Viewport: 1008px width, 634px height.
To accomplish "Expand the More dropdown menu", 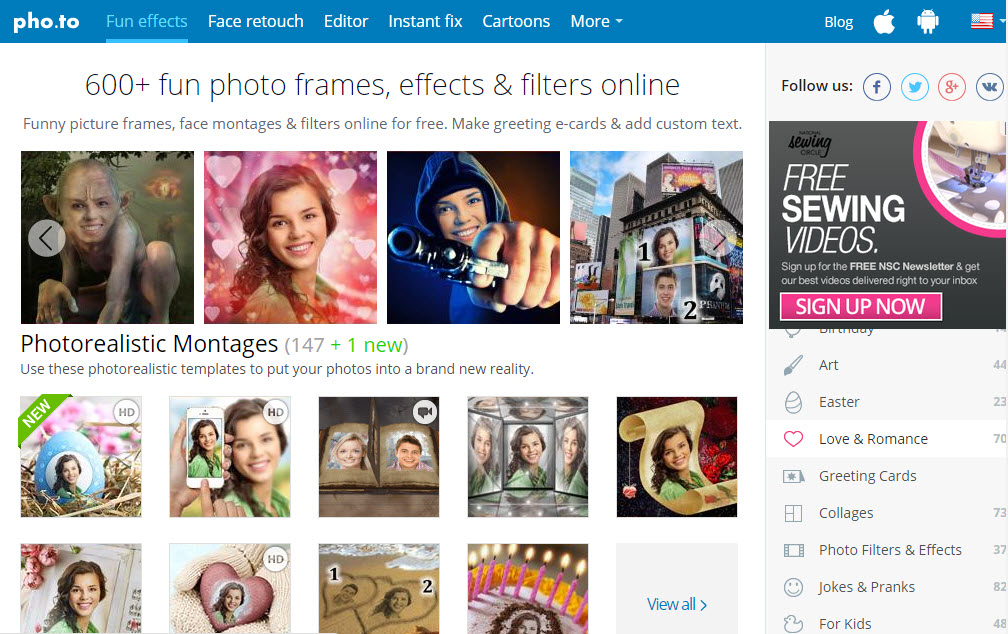I will [x=596, y=21].
